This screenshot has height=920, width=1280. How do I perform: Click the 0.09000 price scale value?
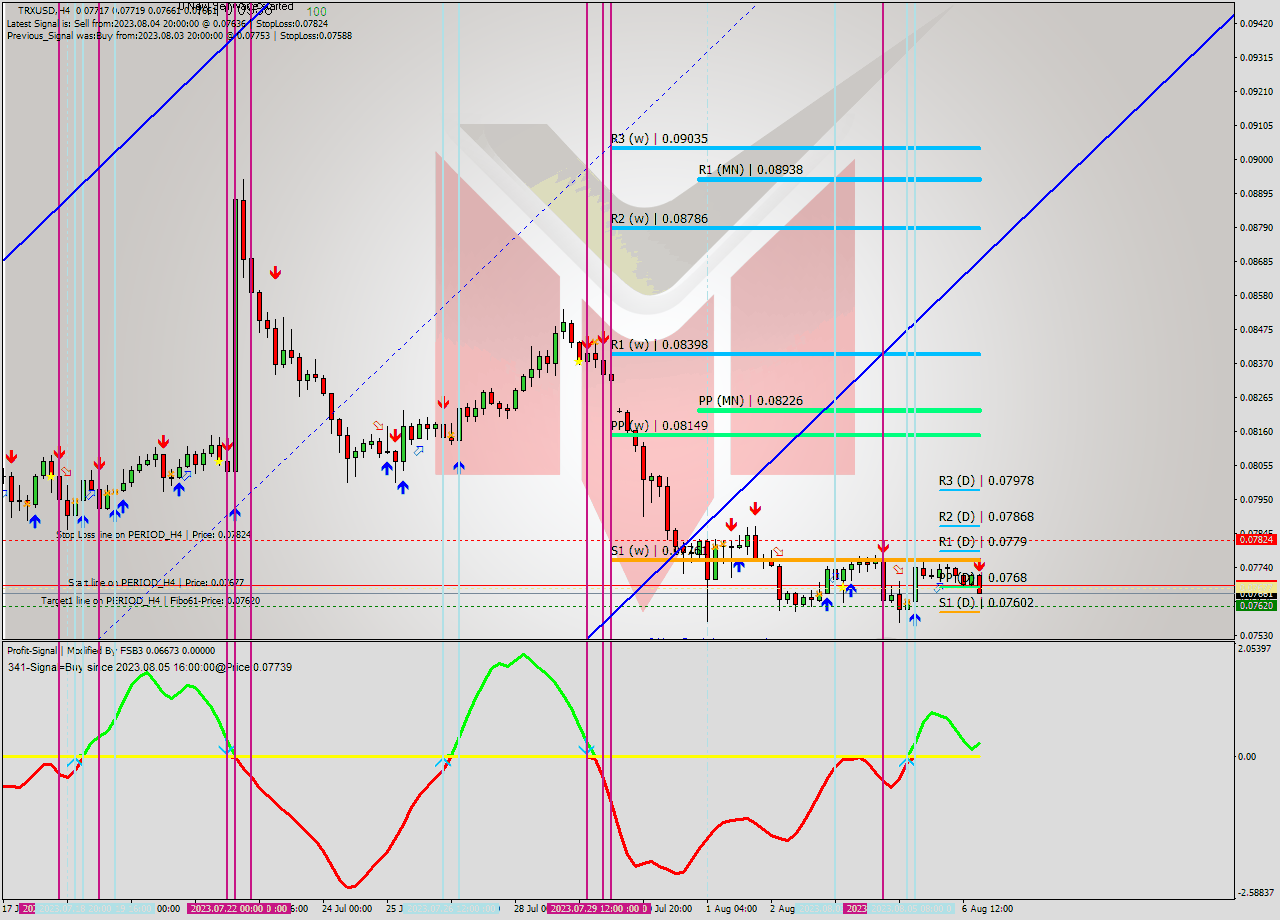click(1256, 159)
